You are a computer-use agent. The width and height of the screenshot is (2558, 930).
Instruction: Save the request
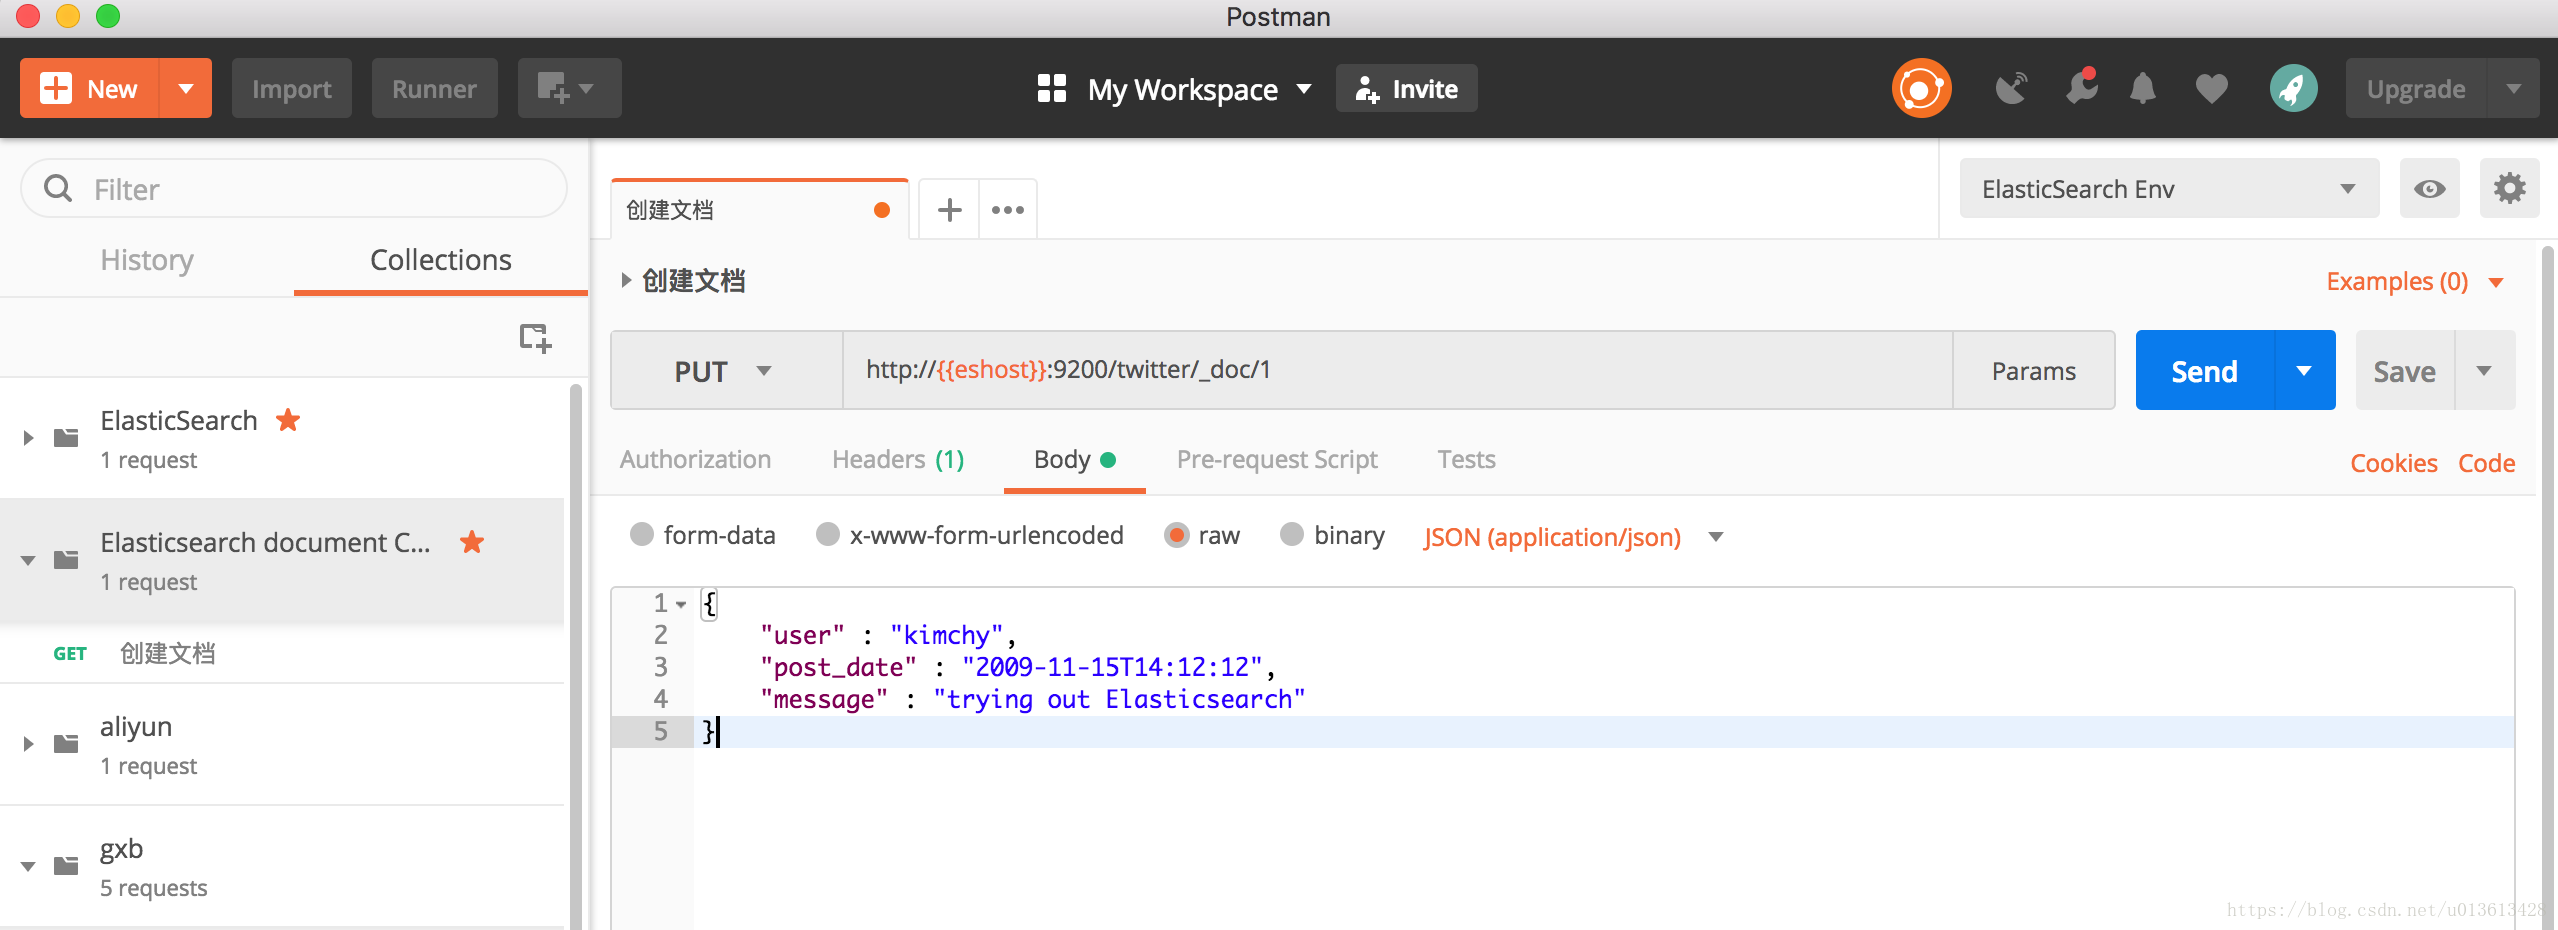tap(2404, 371)
